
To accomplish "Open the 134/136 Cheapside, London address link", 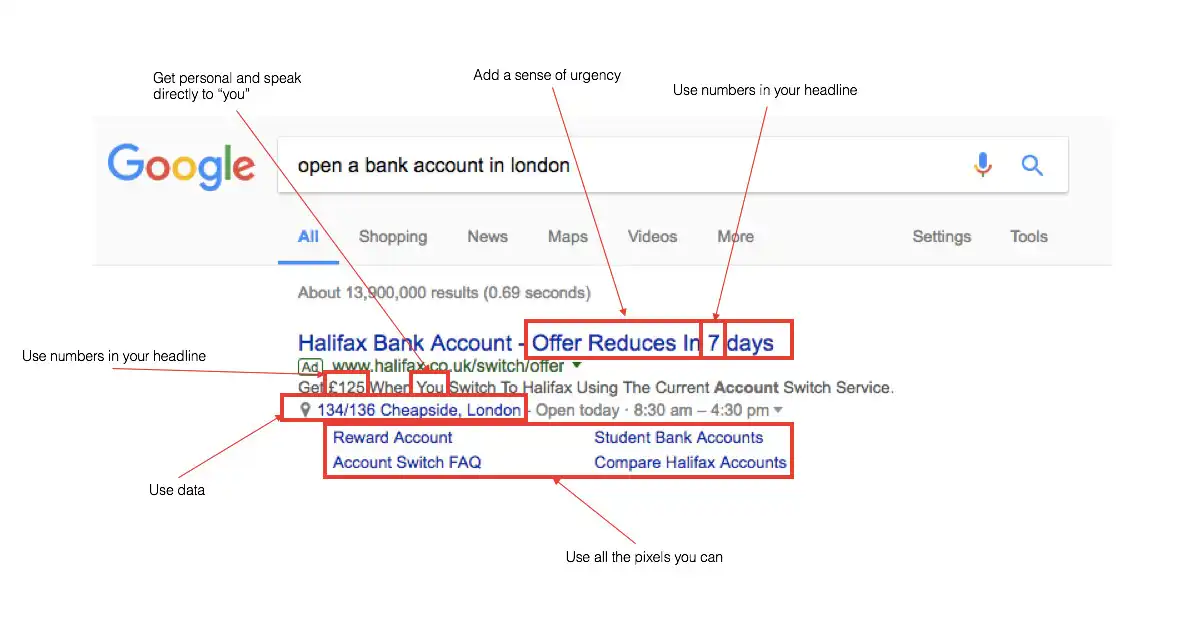I will click(419, 410).
